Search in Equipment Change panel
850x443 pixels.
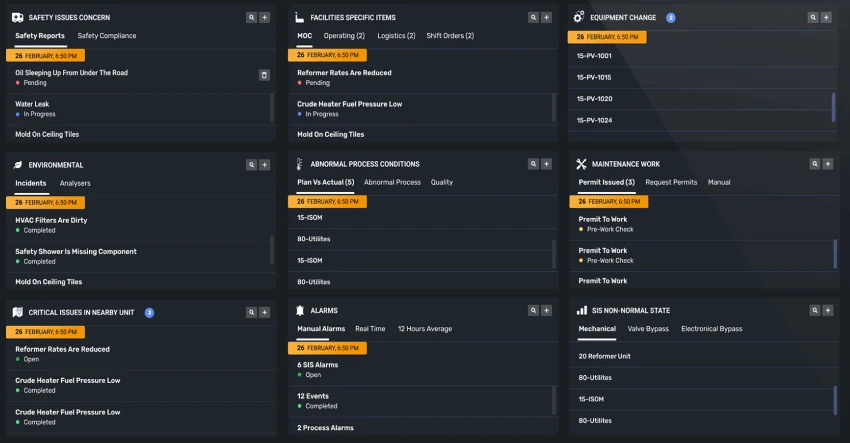coord(813,17)
